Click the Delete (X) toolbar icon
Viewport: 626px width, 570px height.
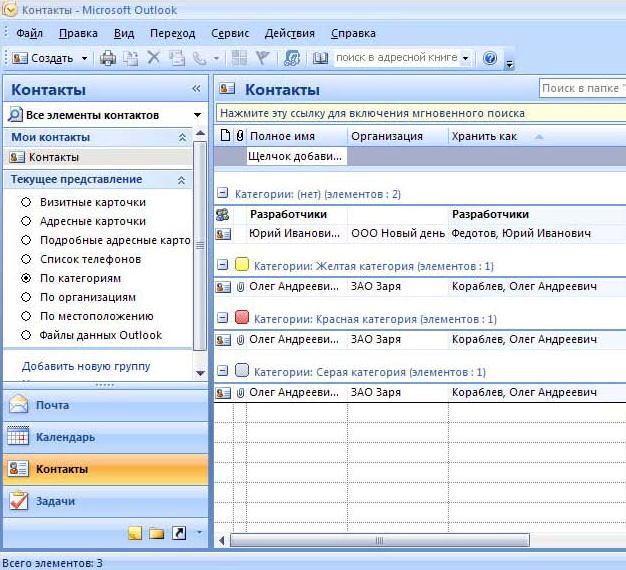(x=153, y=58)
